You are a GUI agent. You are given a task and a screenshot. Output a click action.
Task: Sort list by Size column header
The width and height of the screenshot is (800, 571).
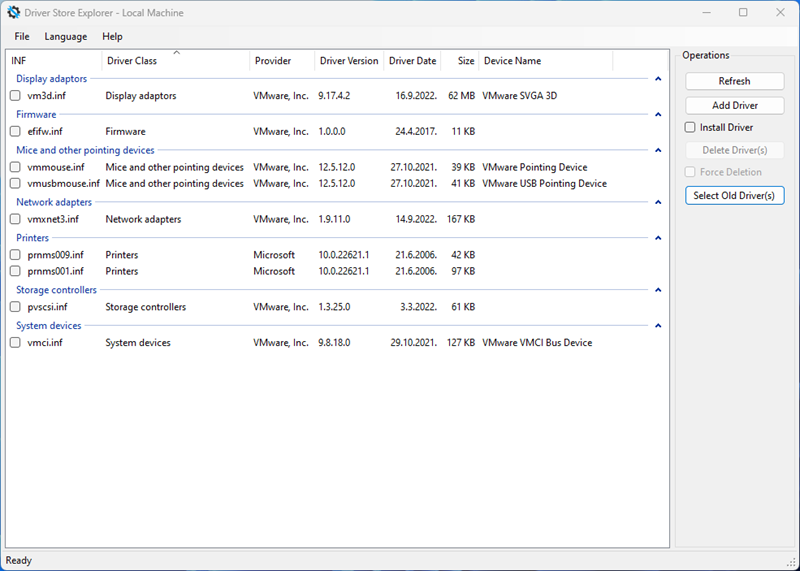(466, 61)
